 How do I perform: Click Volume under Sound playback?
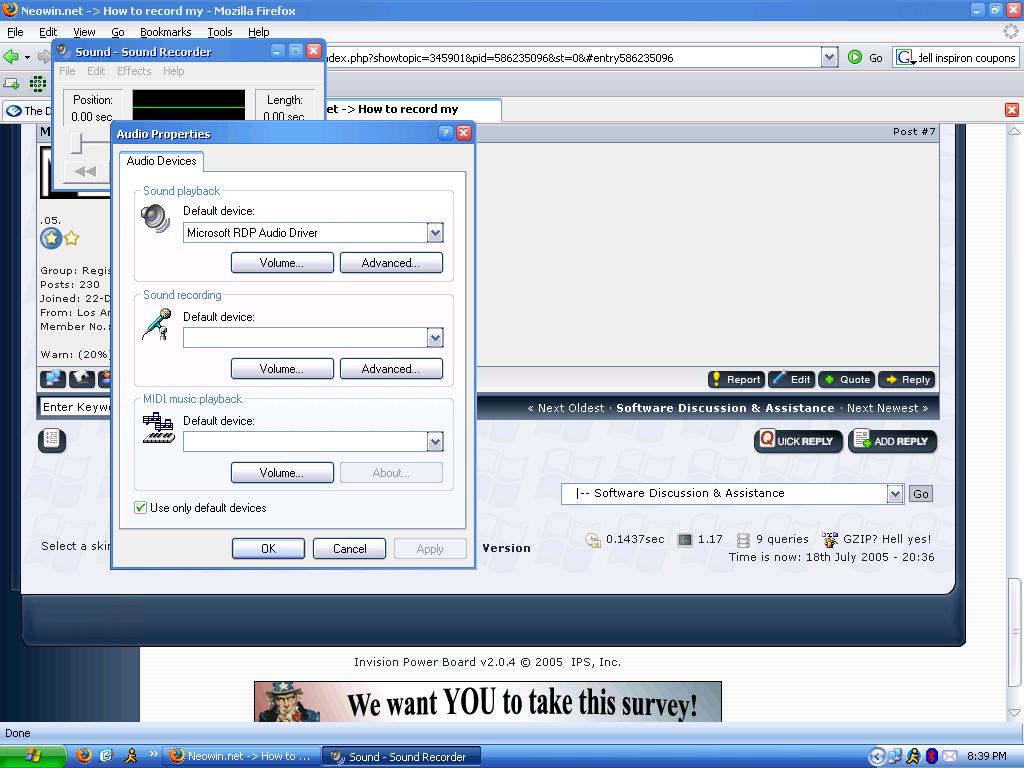point(282,263)
